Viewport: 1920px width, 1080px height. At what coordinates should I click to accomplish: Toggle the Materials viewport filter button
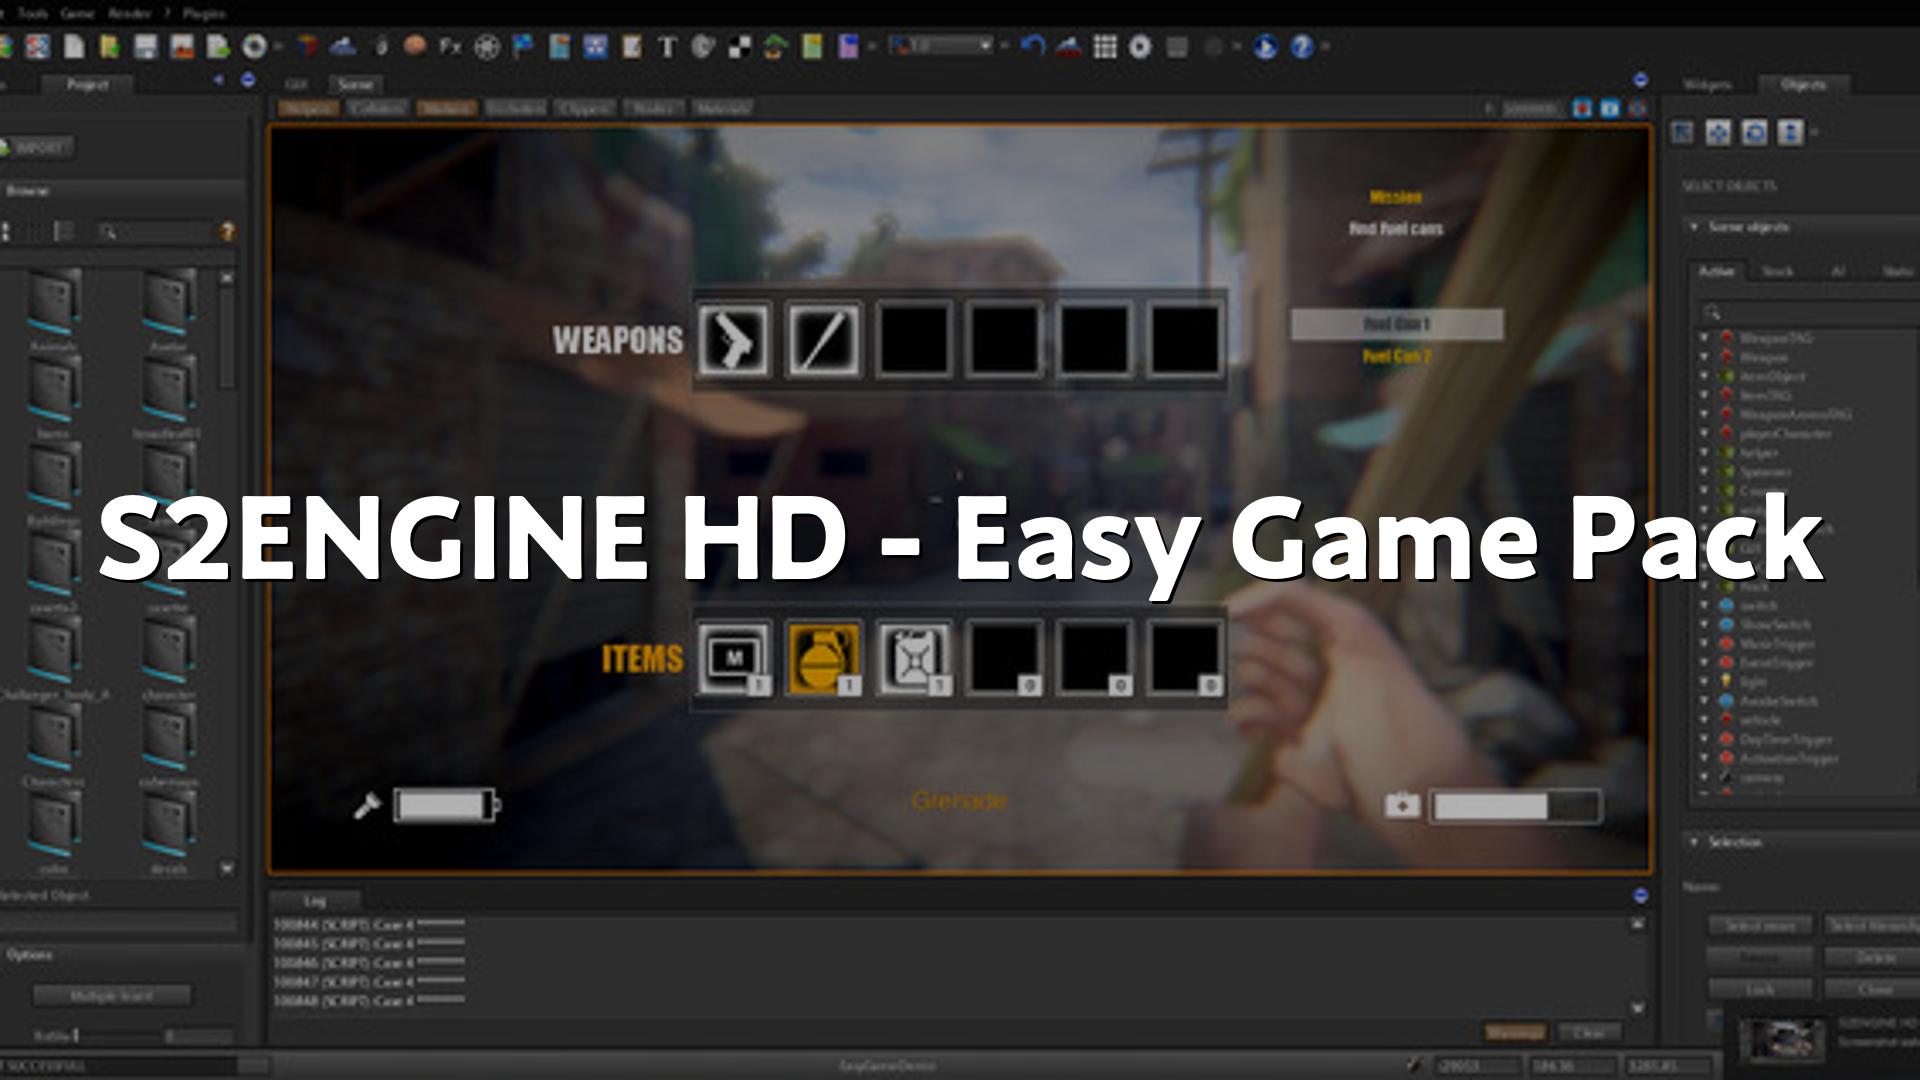click(x=722, y=108)
